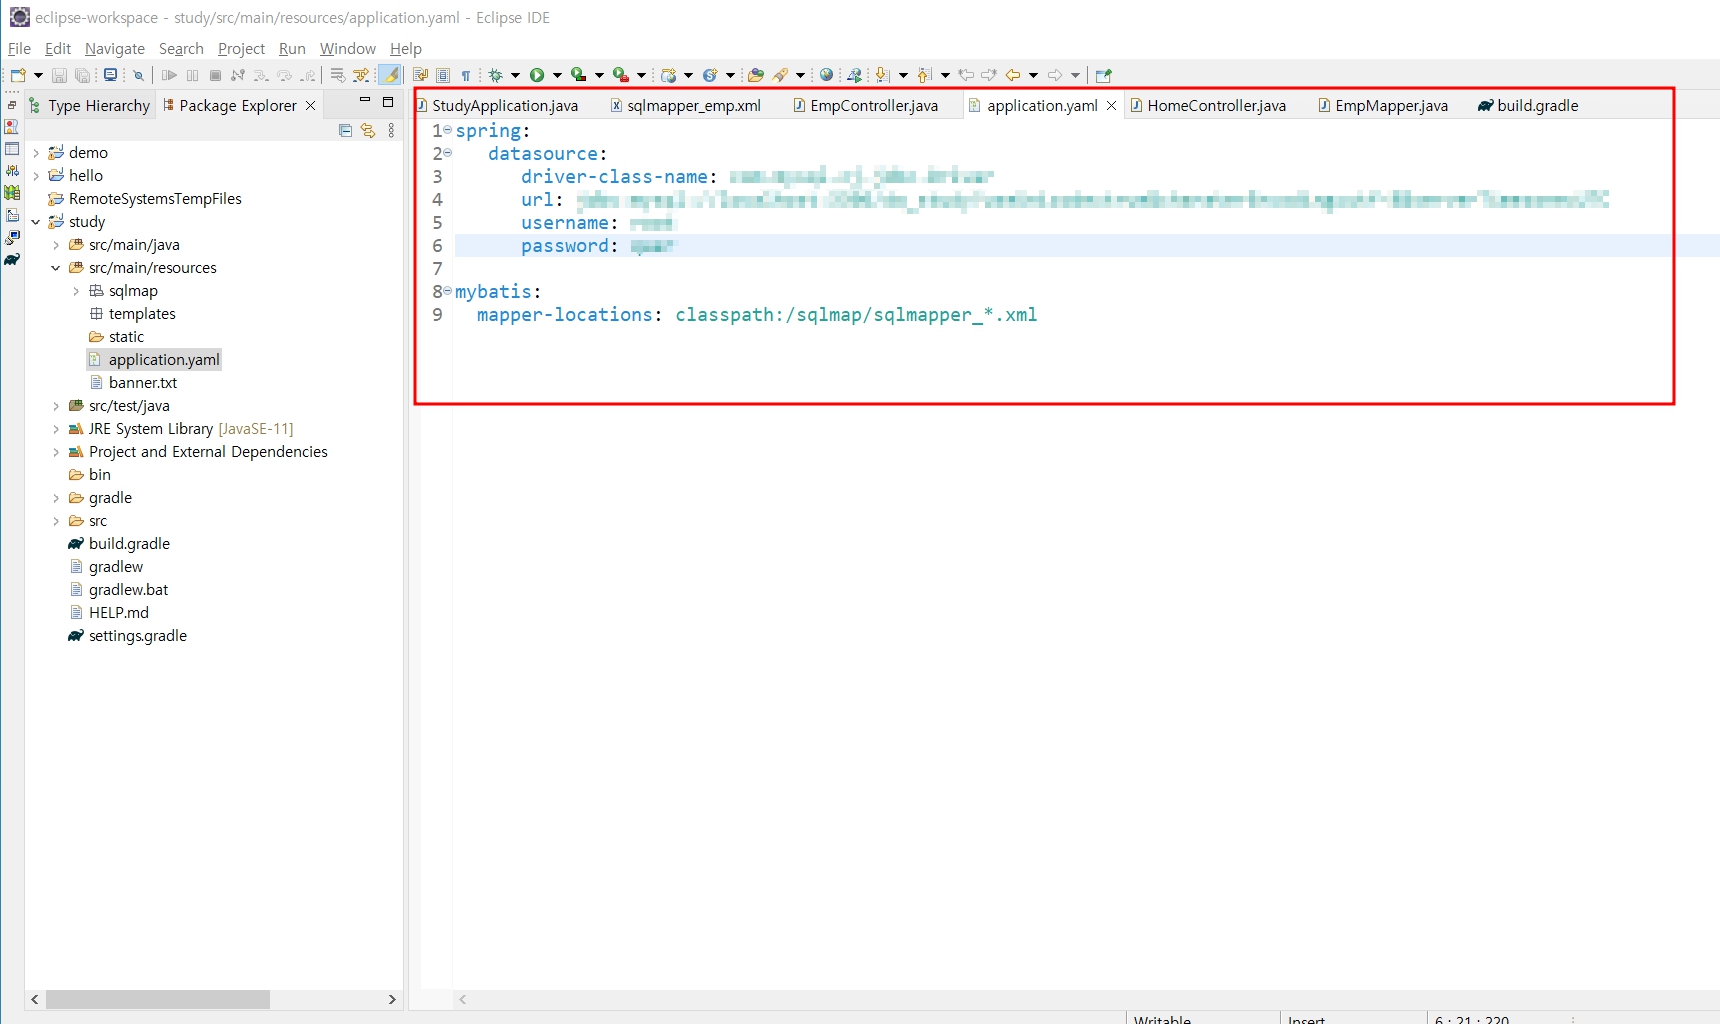Expand the demo project node
Image resolution: width=1720 pixels, height=1024 pixels.
36,153
